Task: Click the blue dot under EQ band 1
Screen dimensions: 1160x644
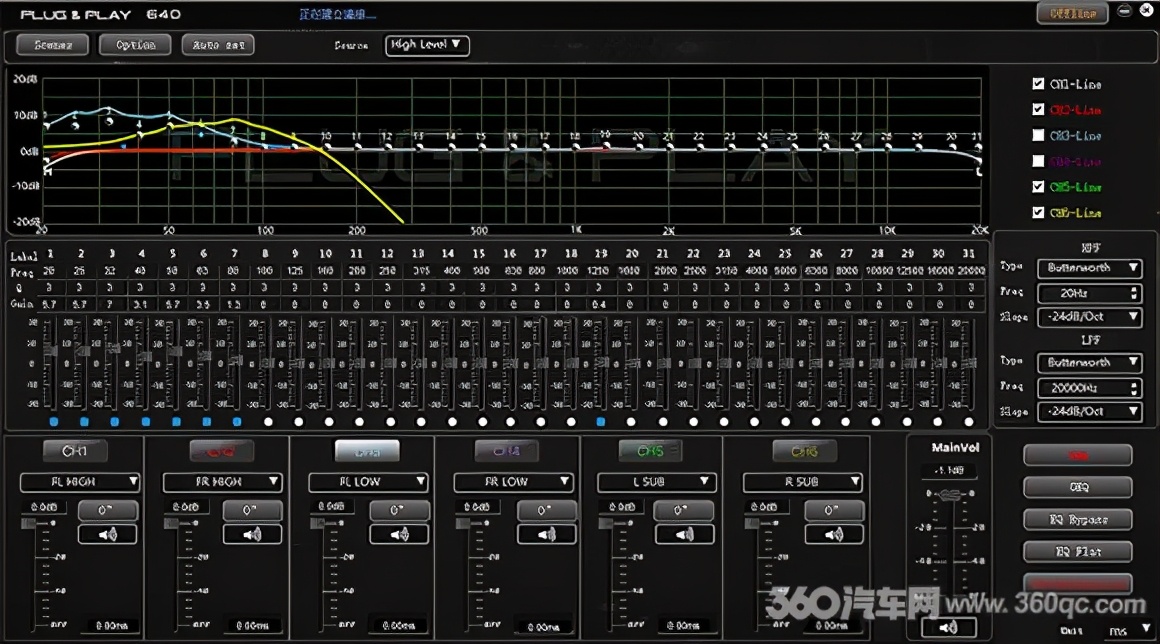Action: pyautogui.click(x=53, y=421)
